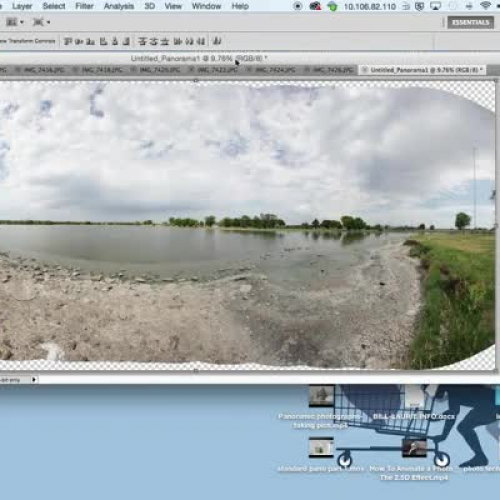Click the Align horizontal centers icon
This screenshot has width=500, height=500.
(x=115, y=41)
